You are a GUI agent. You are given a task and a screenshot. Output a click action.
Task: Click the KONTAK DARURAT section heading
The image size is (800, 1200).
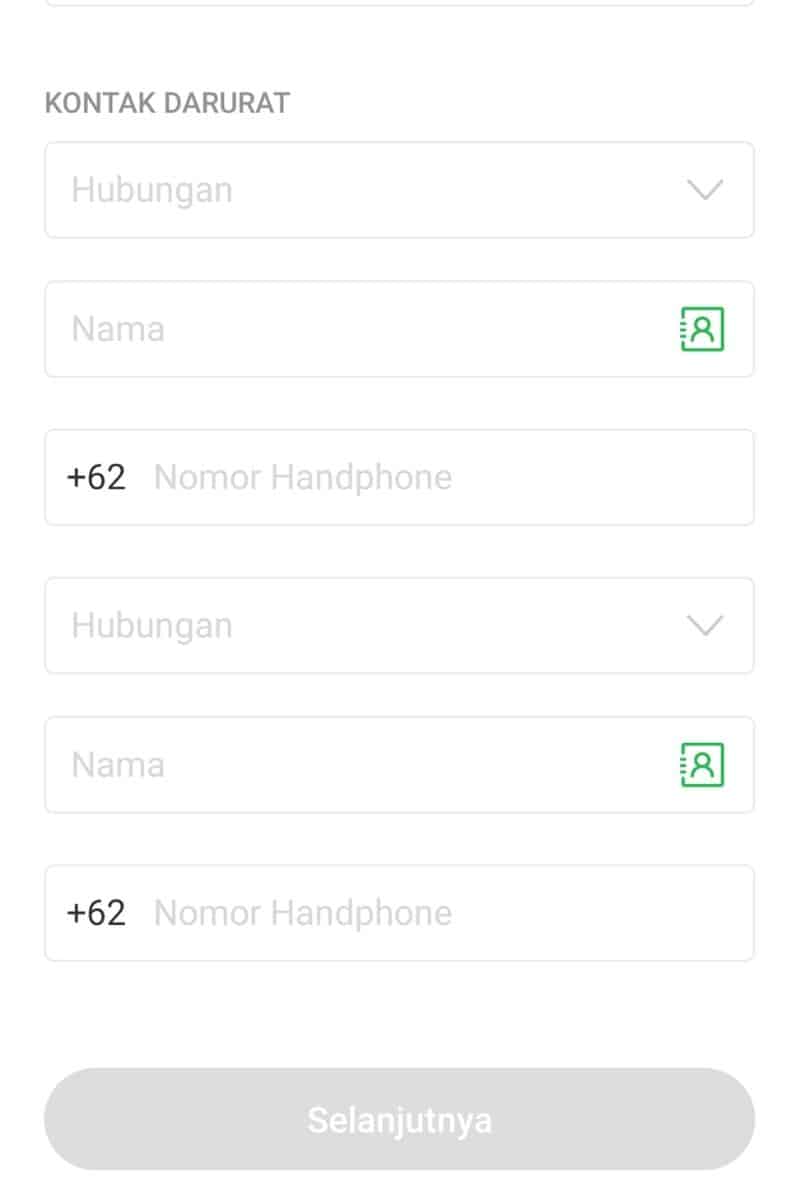tap(167, 103)
